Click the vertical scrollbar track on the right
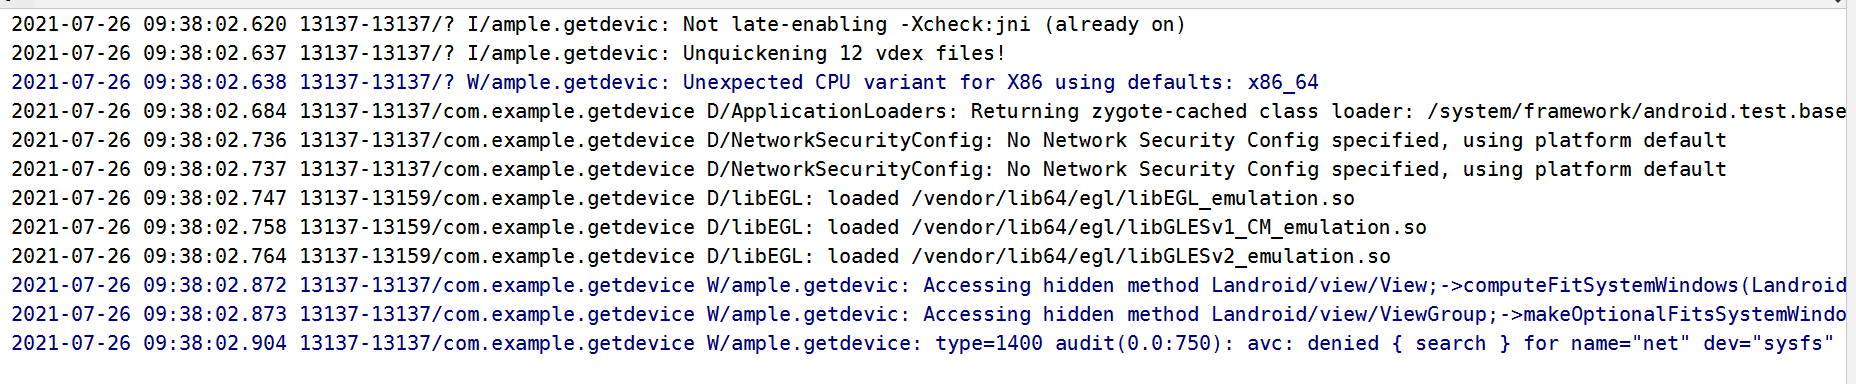Screen dimensions: 1856x384 1850,195
